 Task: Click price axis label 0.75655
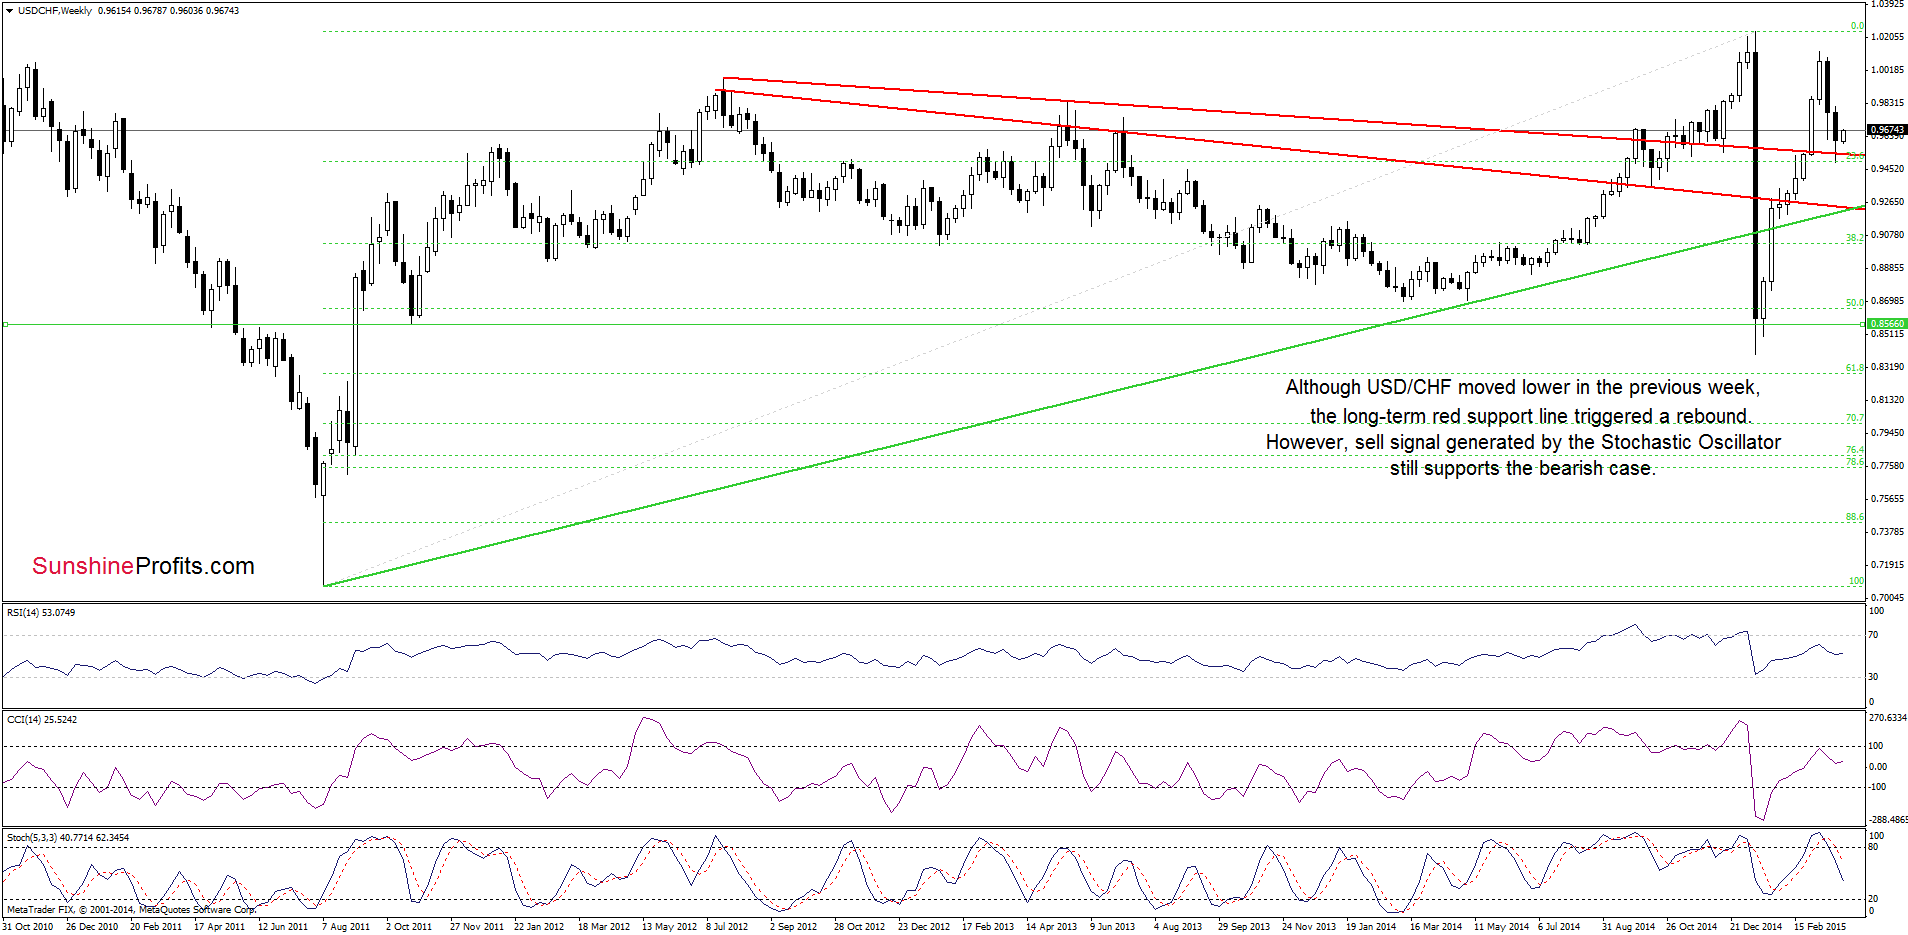1887,499
